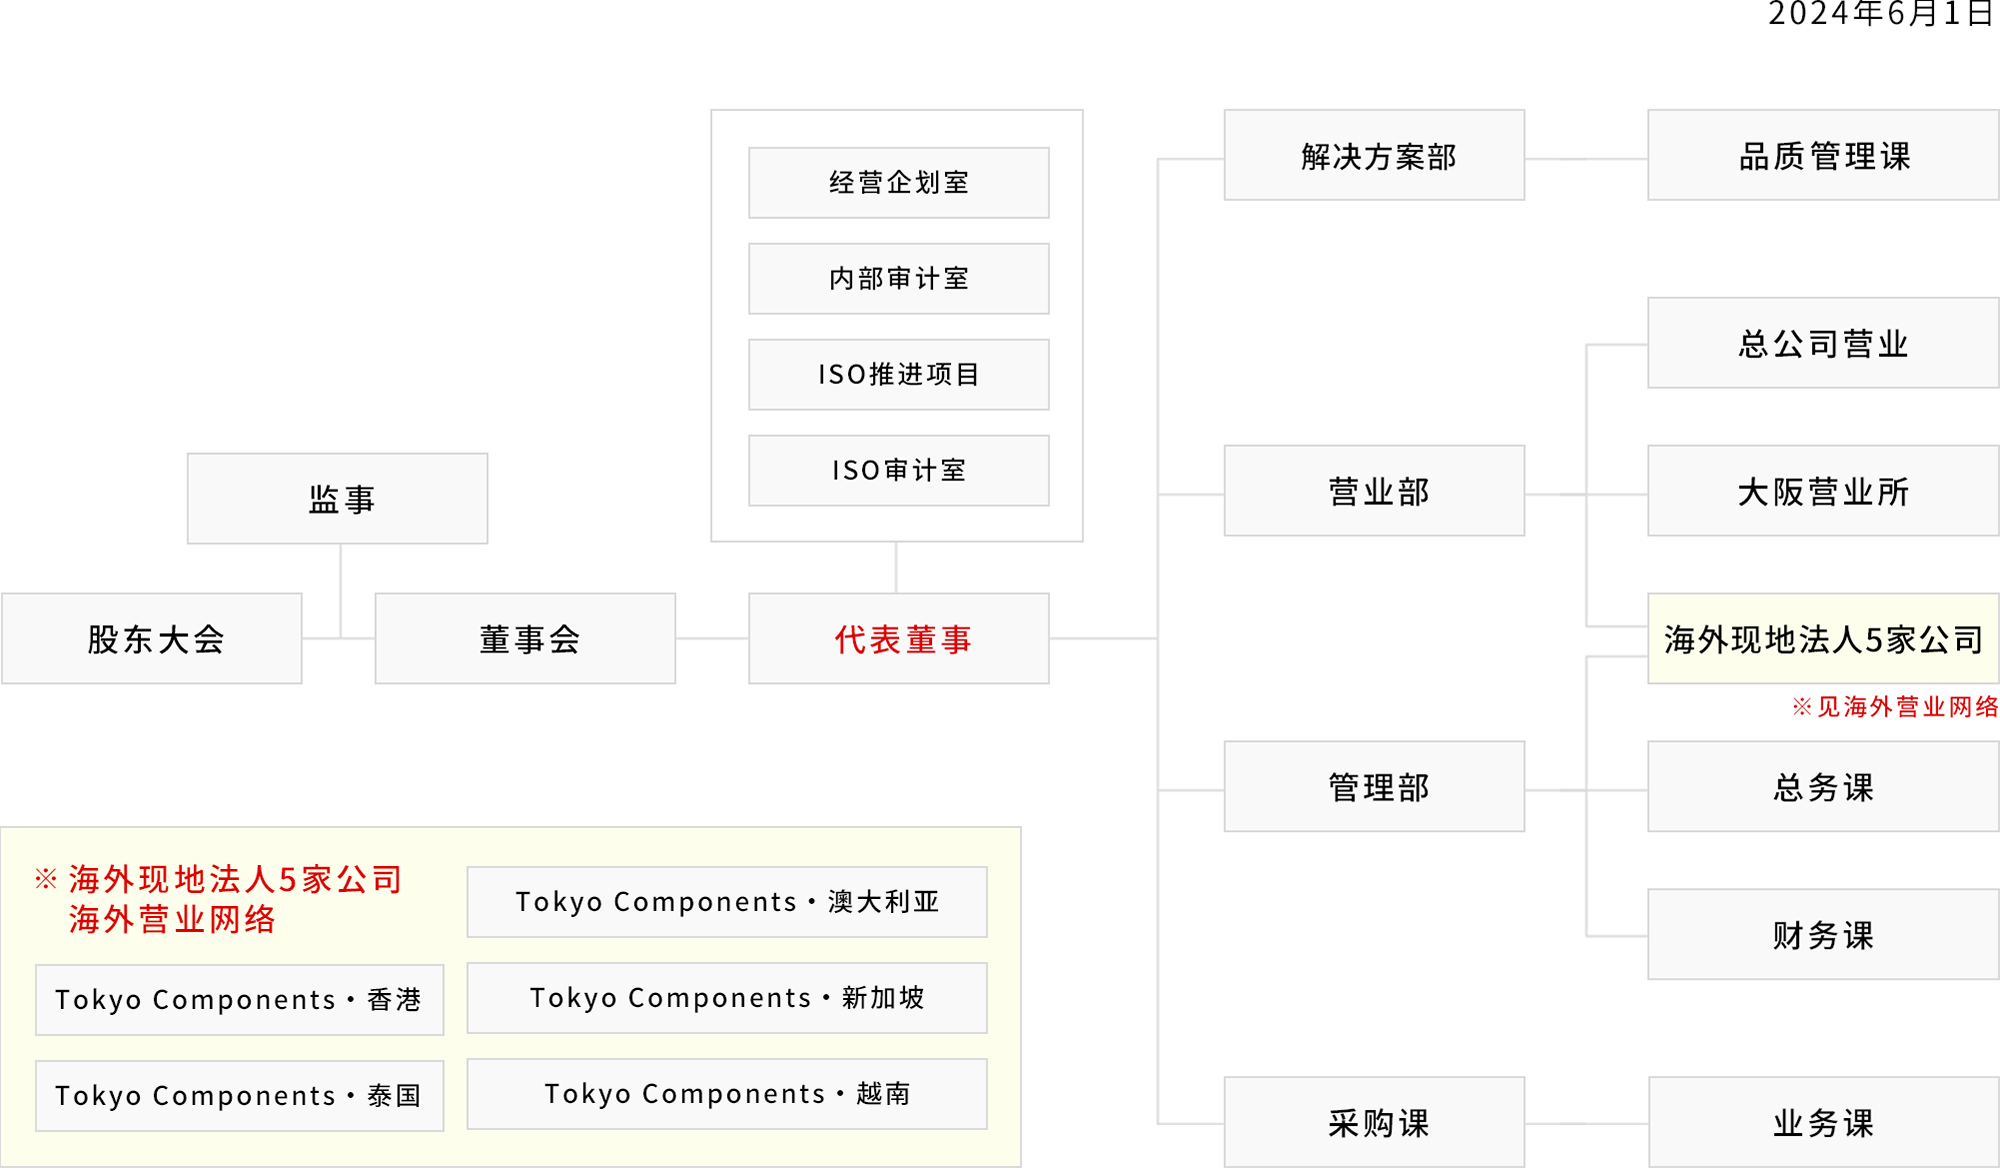
Task: Click the 品质管理课 box
Action: pos(1823,155)
